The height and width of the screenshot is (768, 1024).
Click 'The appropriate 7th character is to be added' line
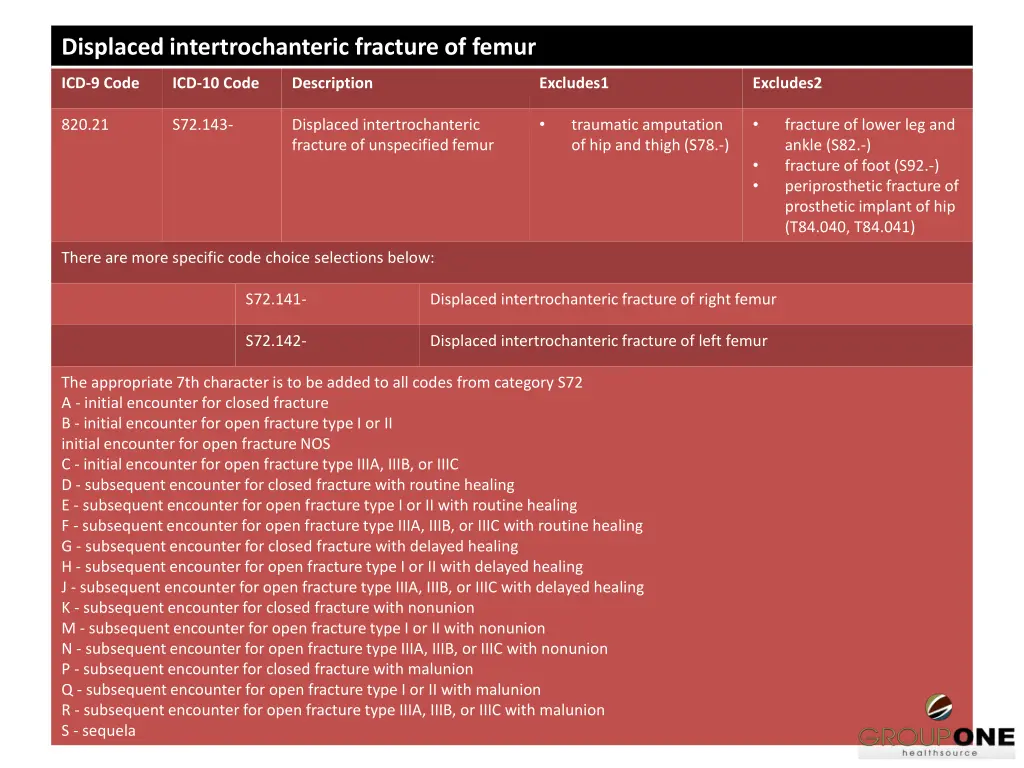click(x=322, y=383)
